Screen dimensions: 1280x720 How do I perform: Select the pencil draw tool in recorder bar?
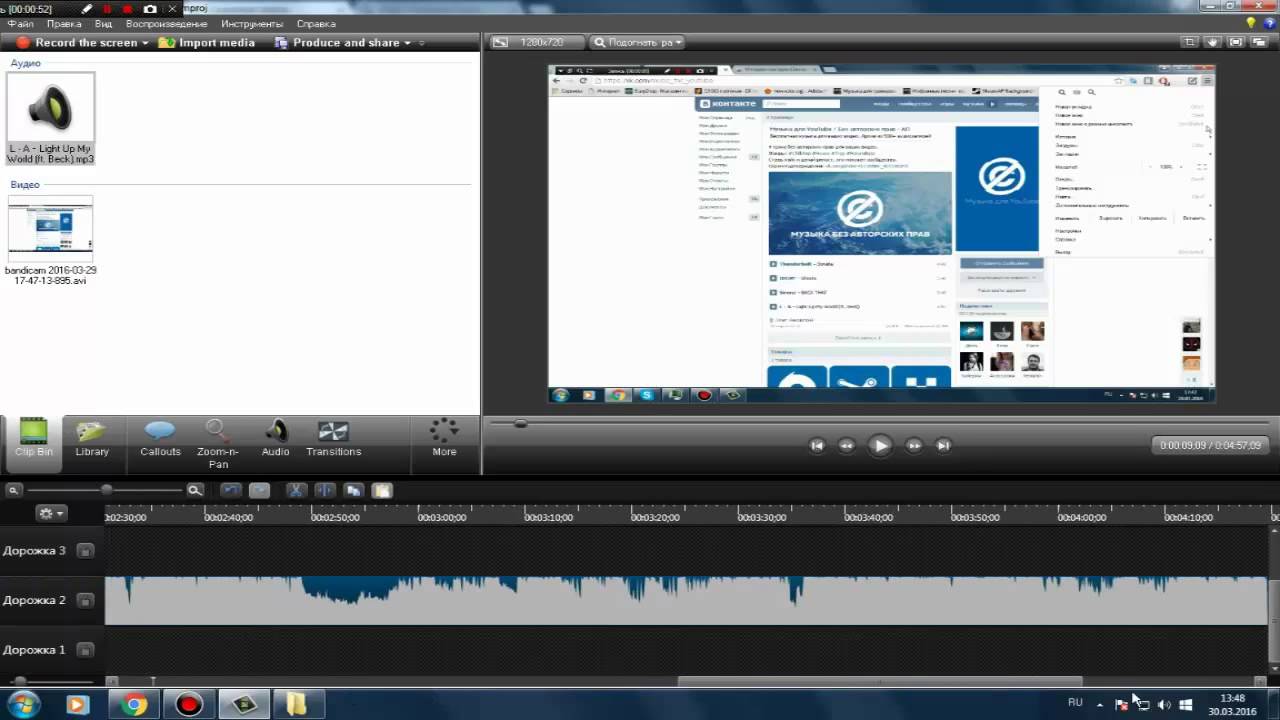point(87,9)
